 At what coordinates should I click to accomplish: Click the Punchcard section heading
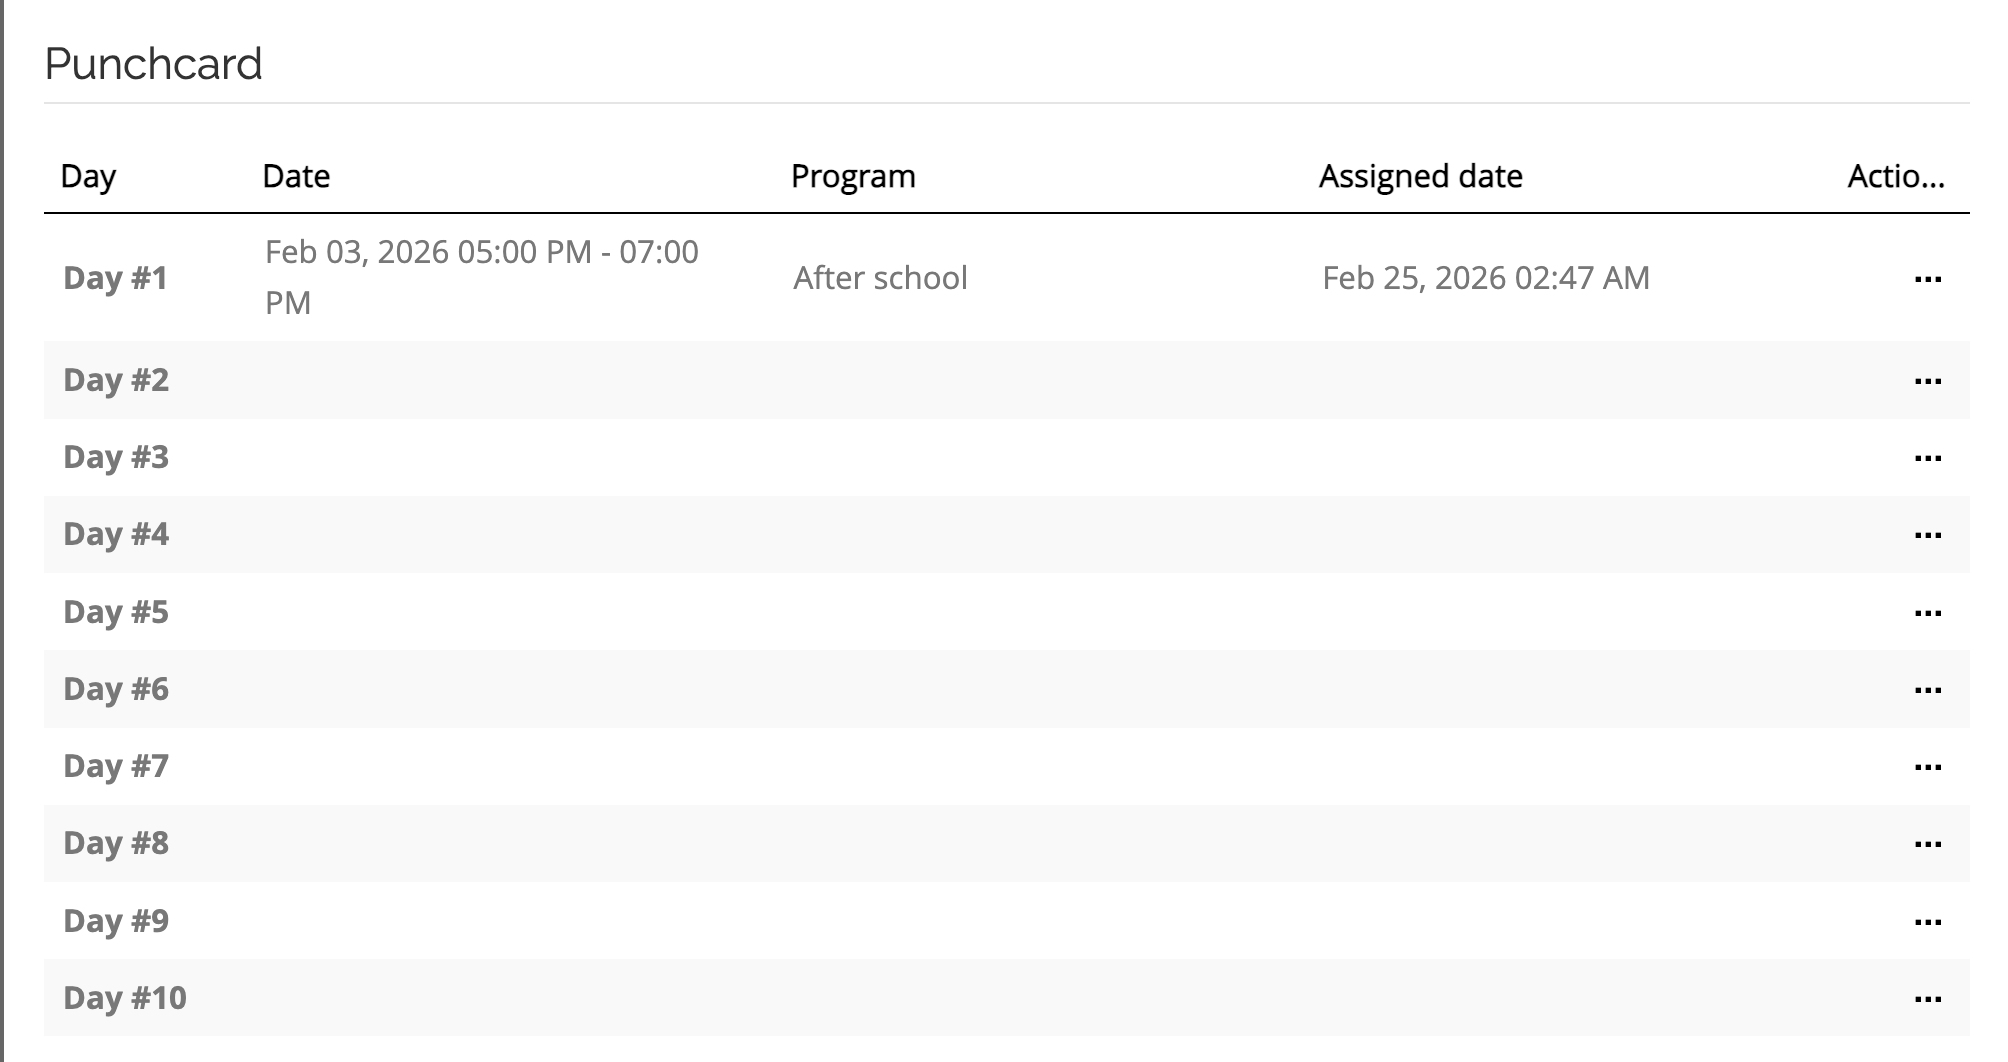[153, 64]
